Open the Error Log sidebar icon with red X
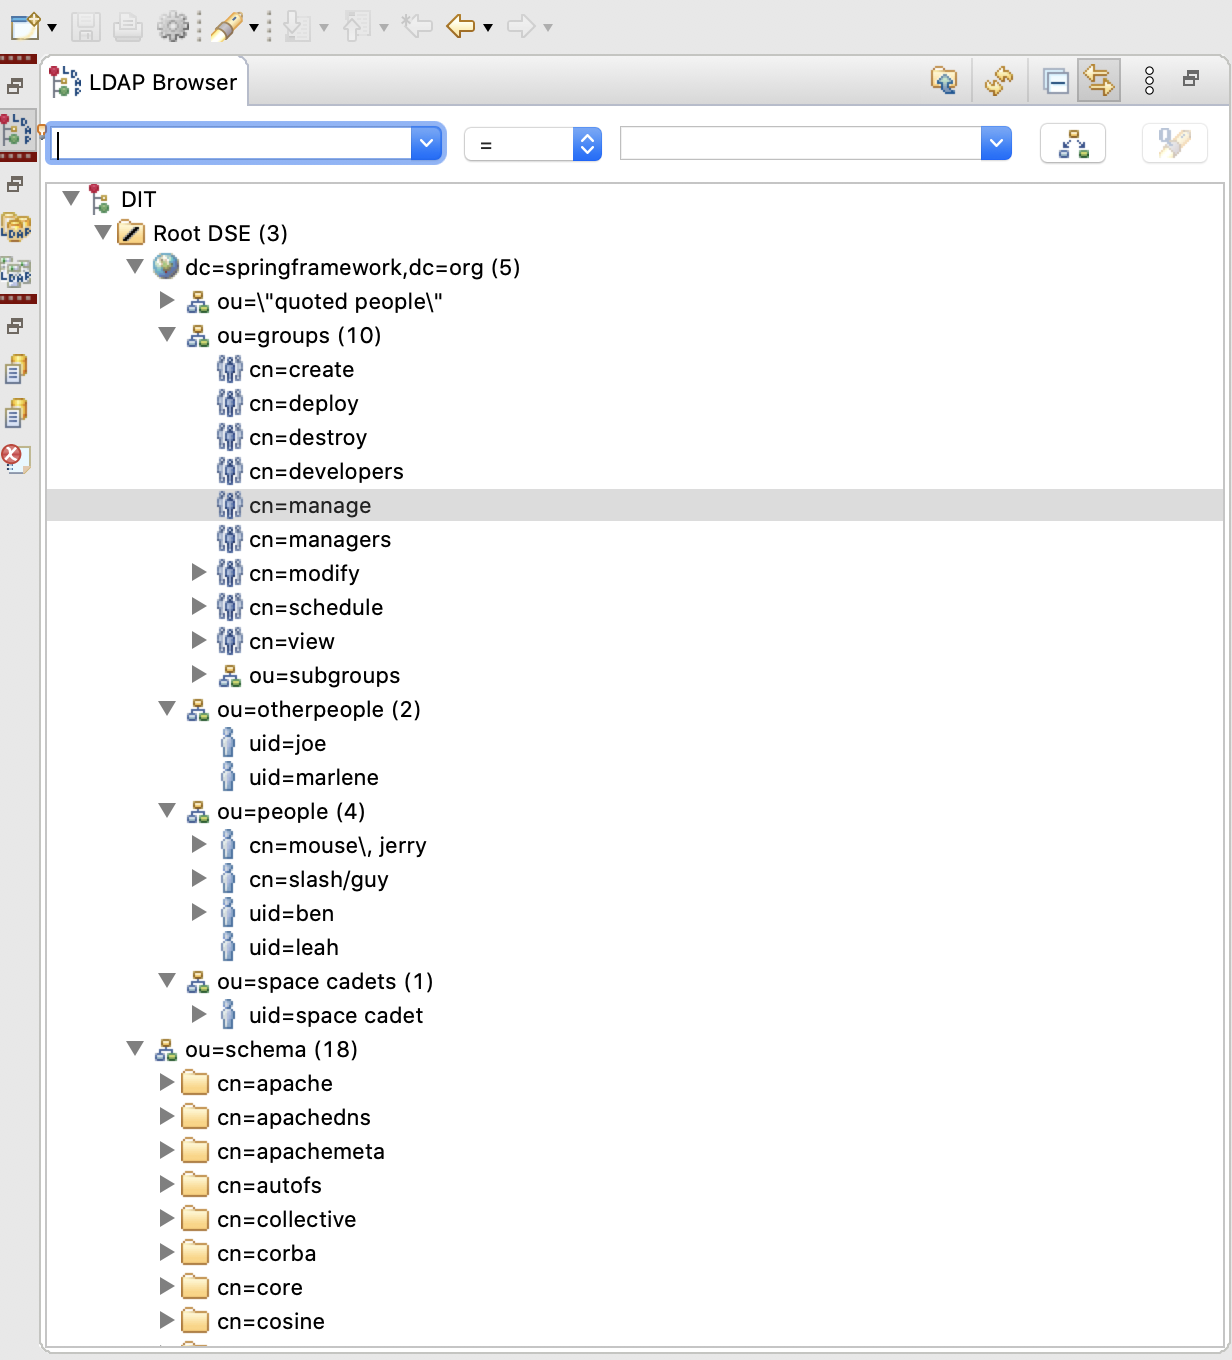Image resolution: width=1232 pixels, height=1360 pixels. [x=15, y=458]
